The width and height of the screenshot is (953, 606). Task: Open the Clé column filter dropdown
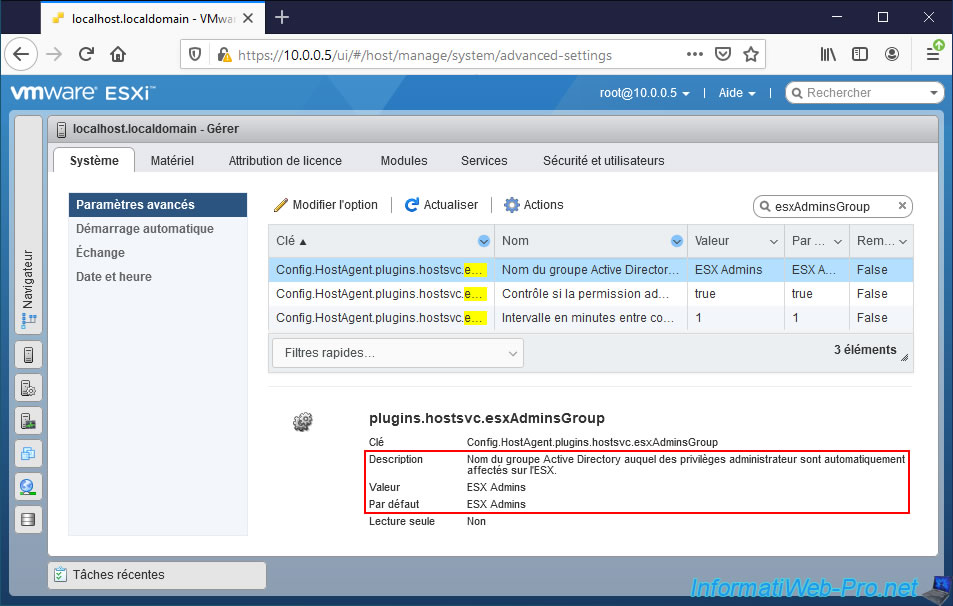pyautogui.click(x=484, y=241)
